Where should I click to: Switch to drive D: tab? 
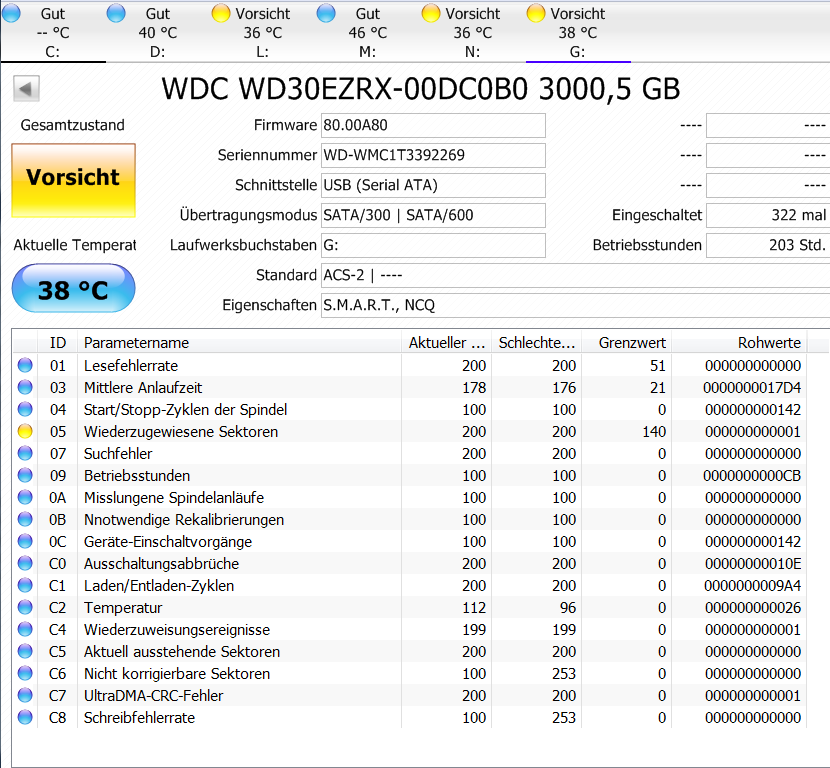point(158,32)
